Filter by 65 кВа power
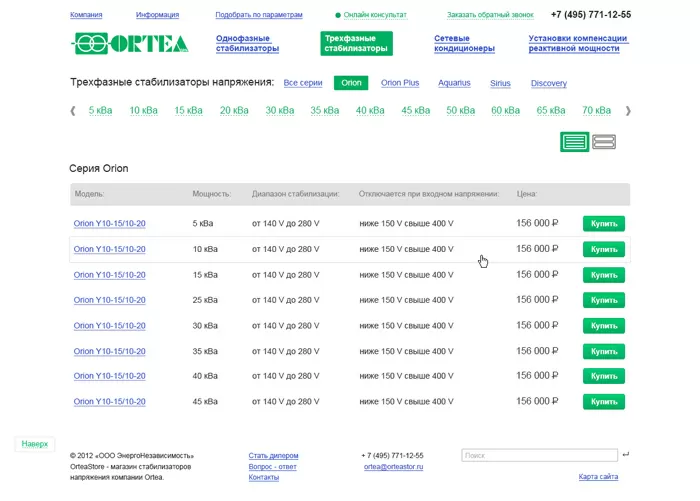 [x=551, y=110]
